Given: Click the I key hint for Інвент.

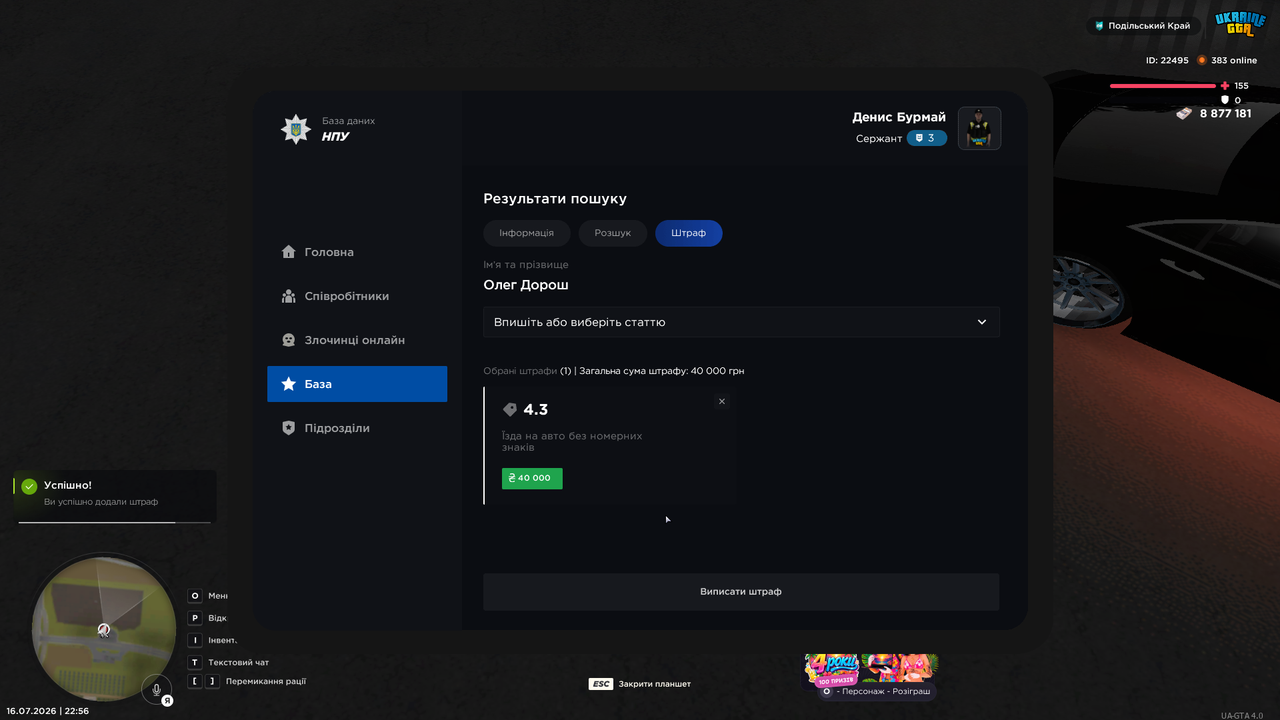Looking at the screenshot, I should point(195,640).
